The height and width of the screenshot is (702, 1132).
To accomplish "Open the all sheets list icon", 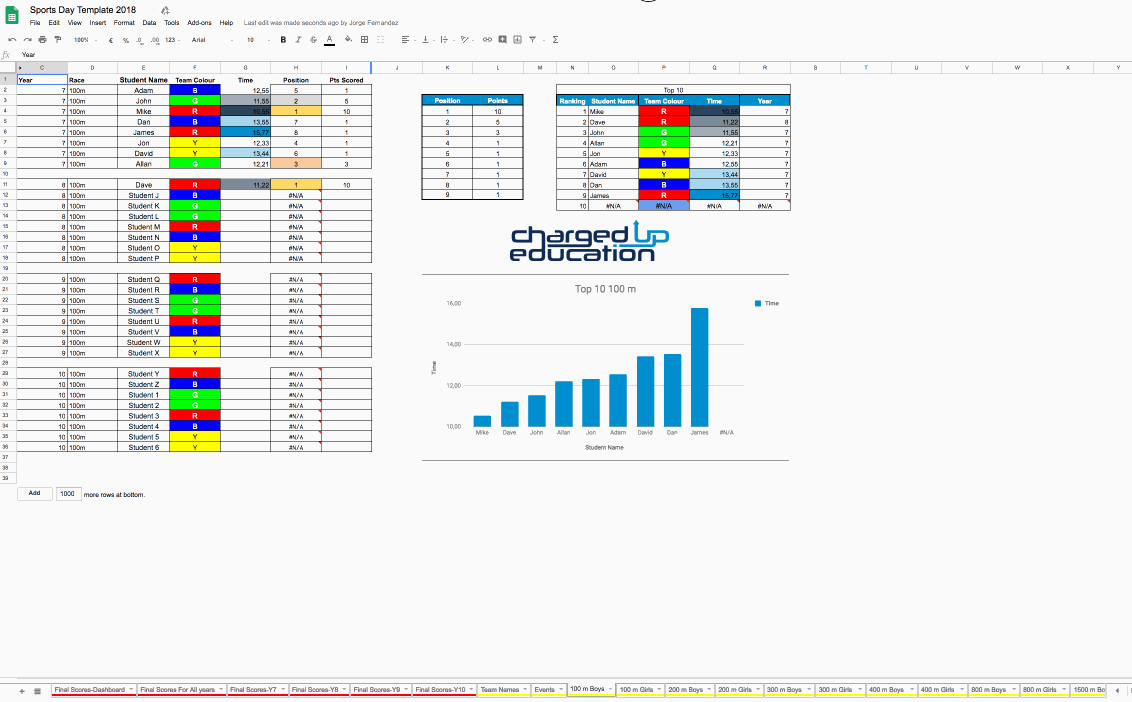I will pyautogui.click(x=38, y=691).
